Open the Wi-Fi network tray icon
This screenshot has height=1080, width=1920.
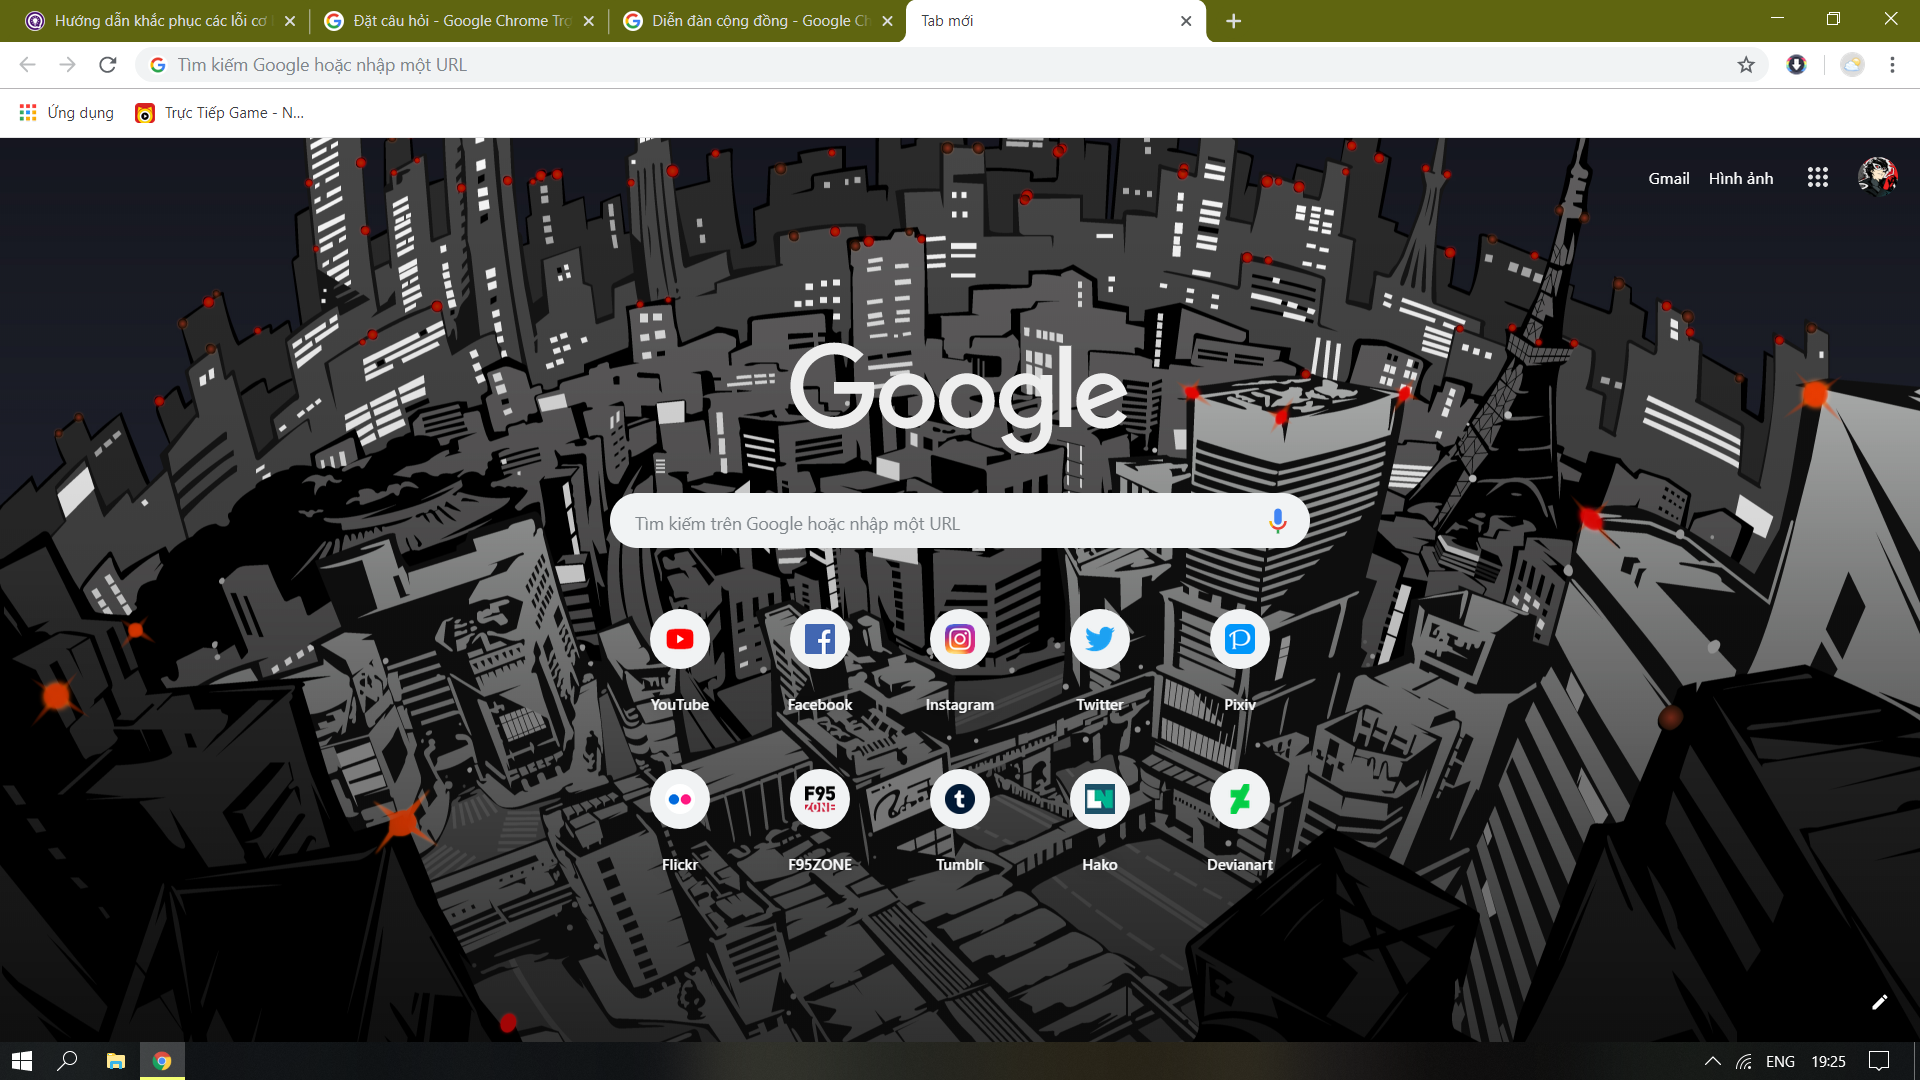(x=1744, y=1061)
